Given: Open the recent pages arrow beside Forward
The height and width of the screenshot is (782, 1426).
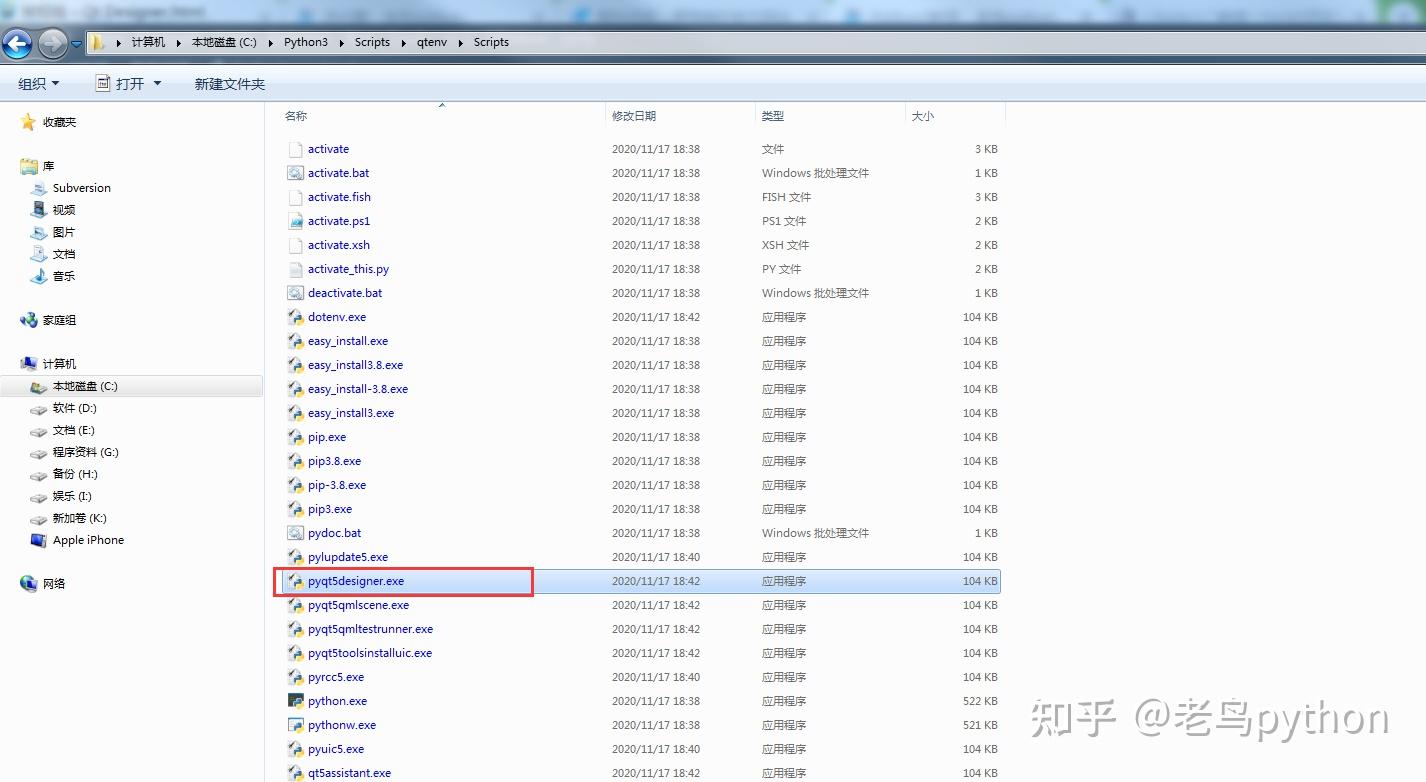Looking at the screenshot, I should pos(77,44).
